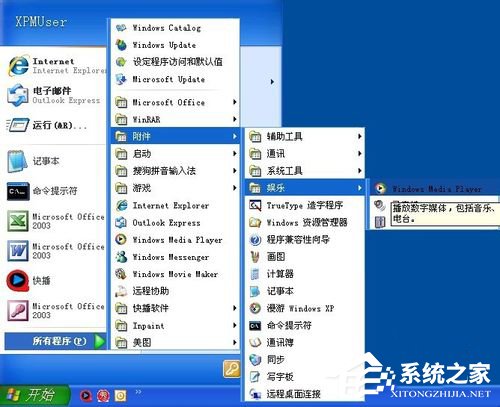Launch Microsoft Office Word 2003 icon
Screen dimensions: 500x407
pyautogui.click(x=18, y=251)
